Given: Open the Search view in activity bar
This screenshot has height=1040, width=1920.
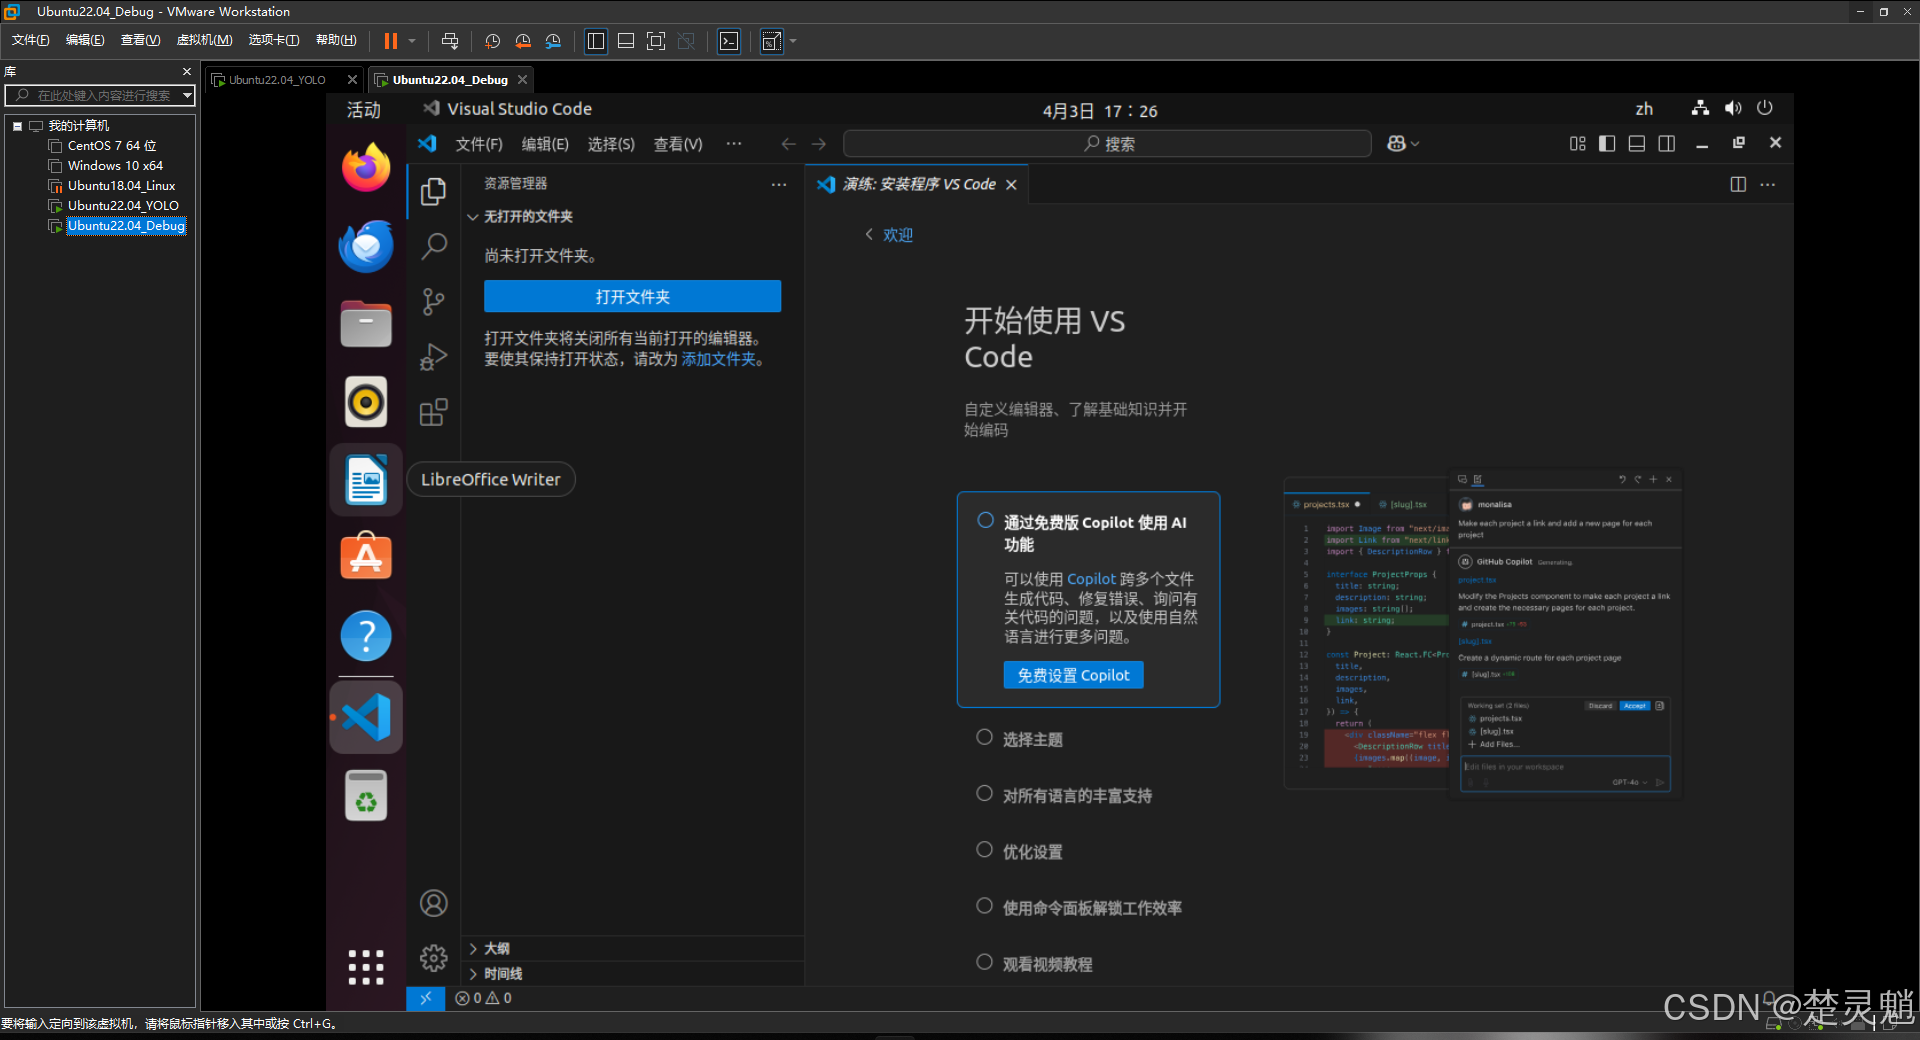Looking at the screenshot, I should (433, 246).
